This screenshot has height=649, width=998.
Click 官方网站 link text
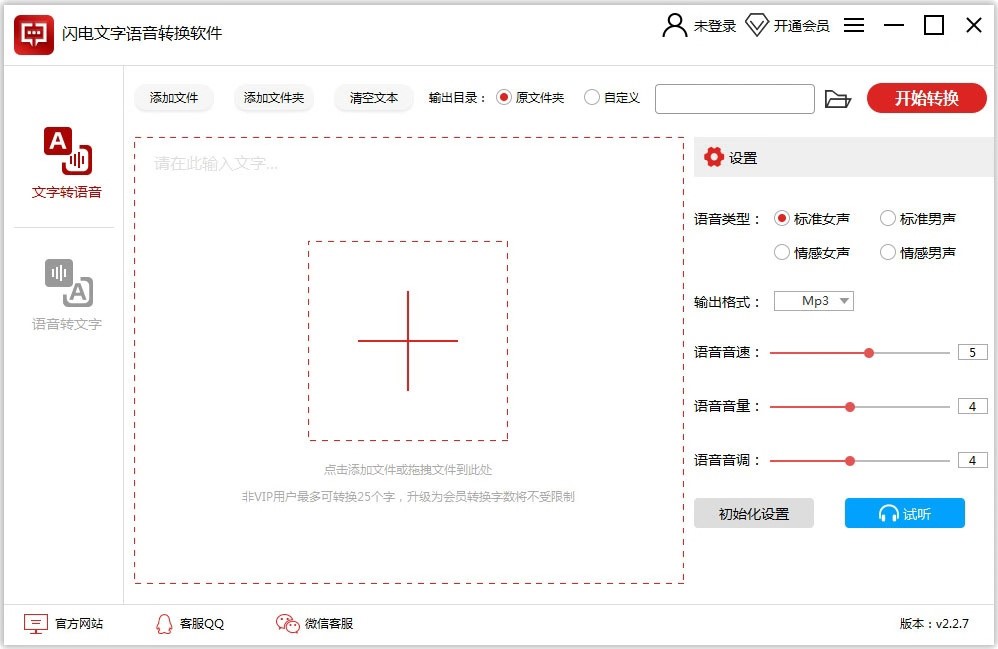pos(79,624)
